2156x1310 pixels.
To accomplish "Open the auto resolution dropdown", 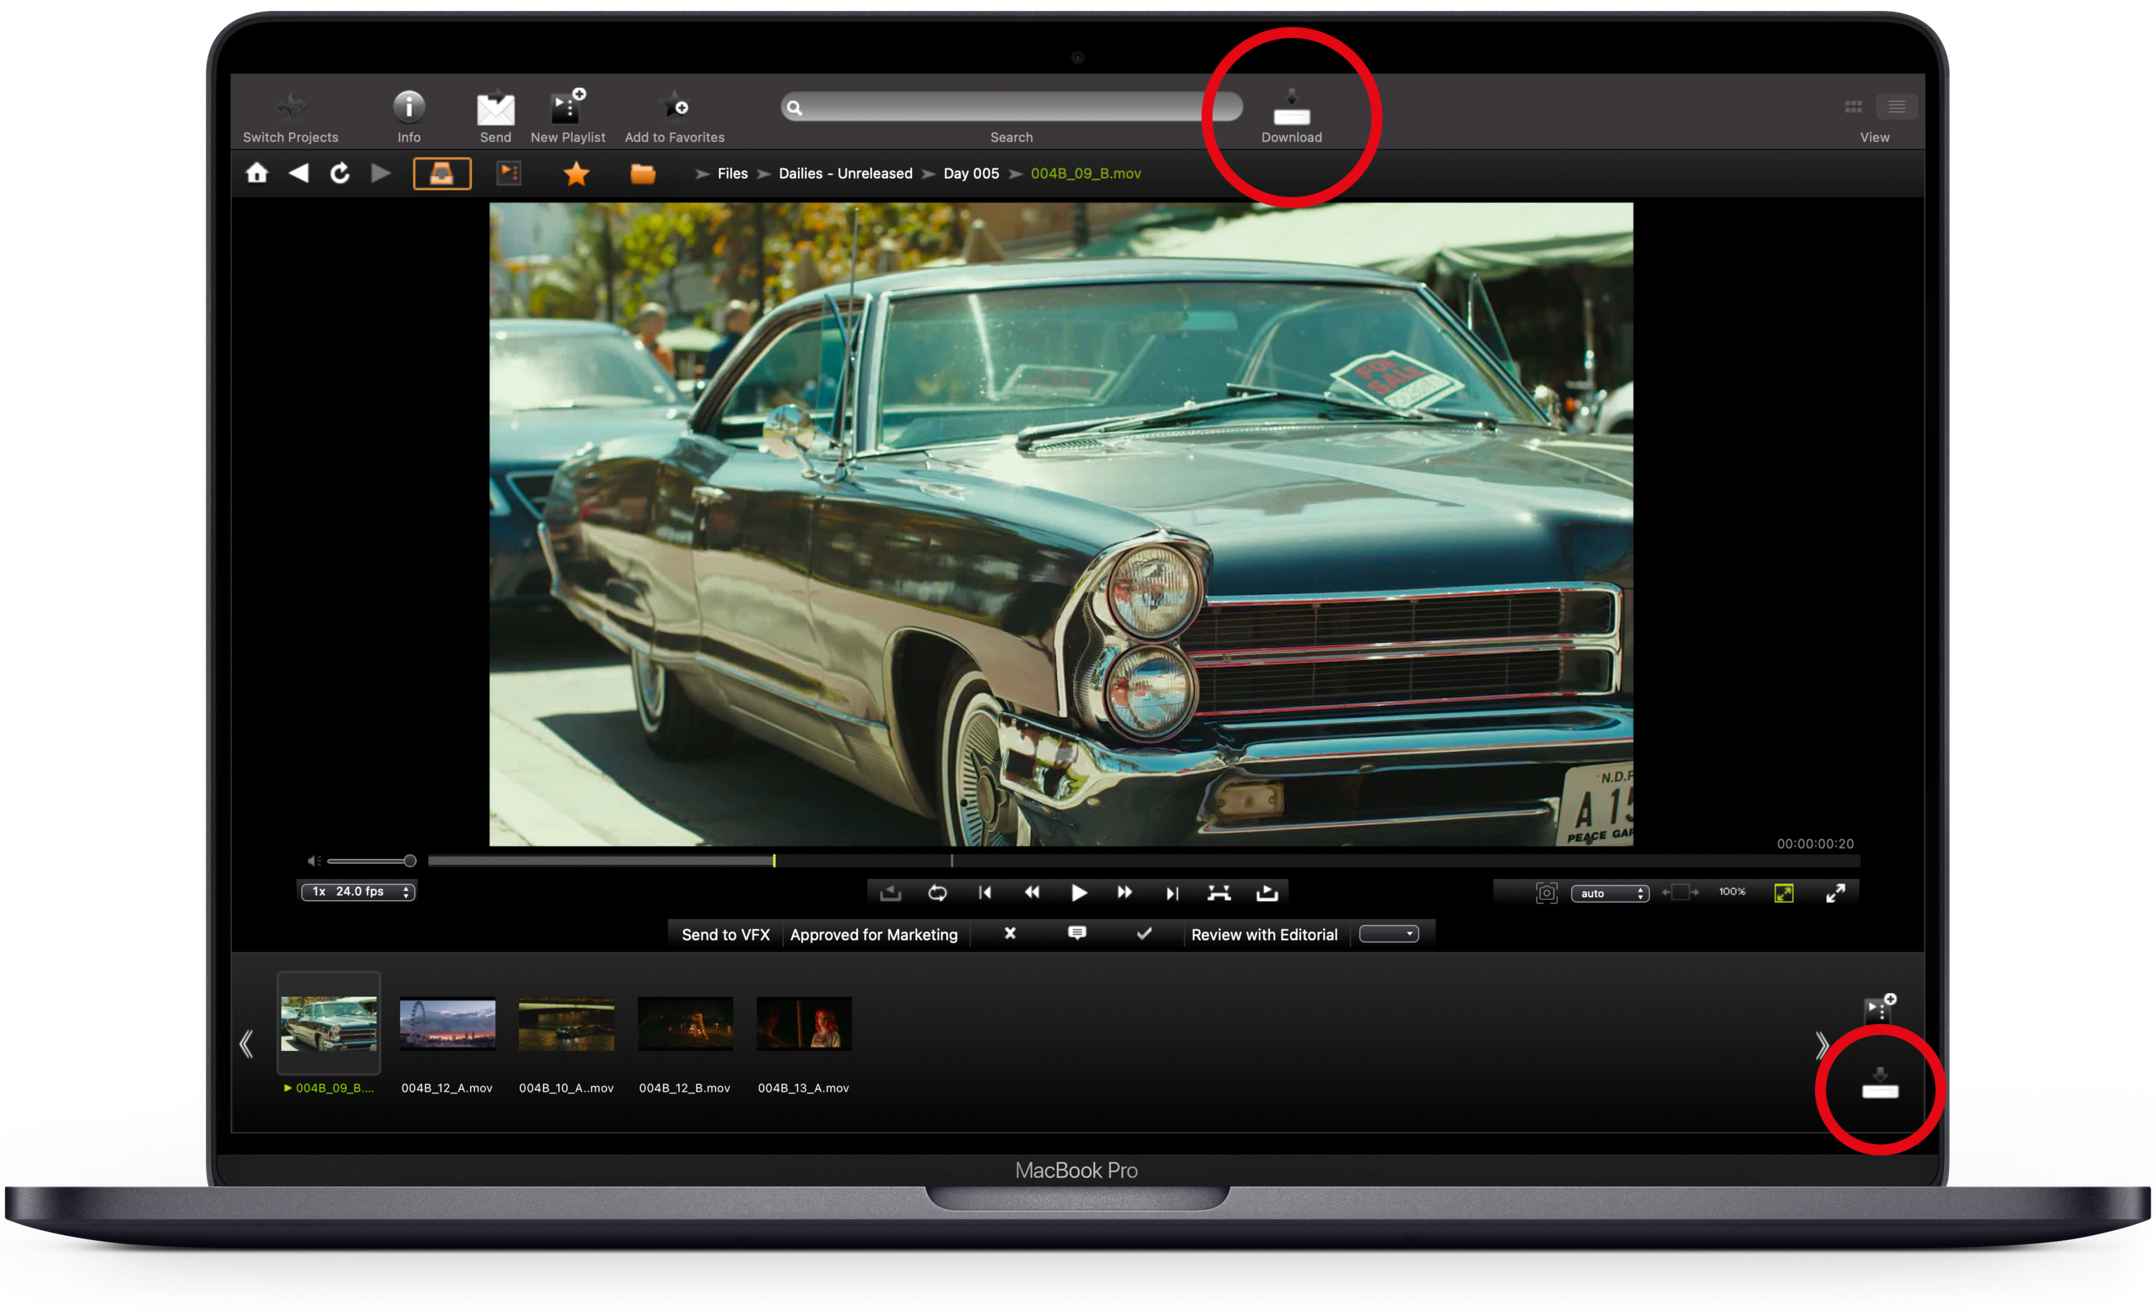I will tap(1609, 893).
